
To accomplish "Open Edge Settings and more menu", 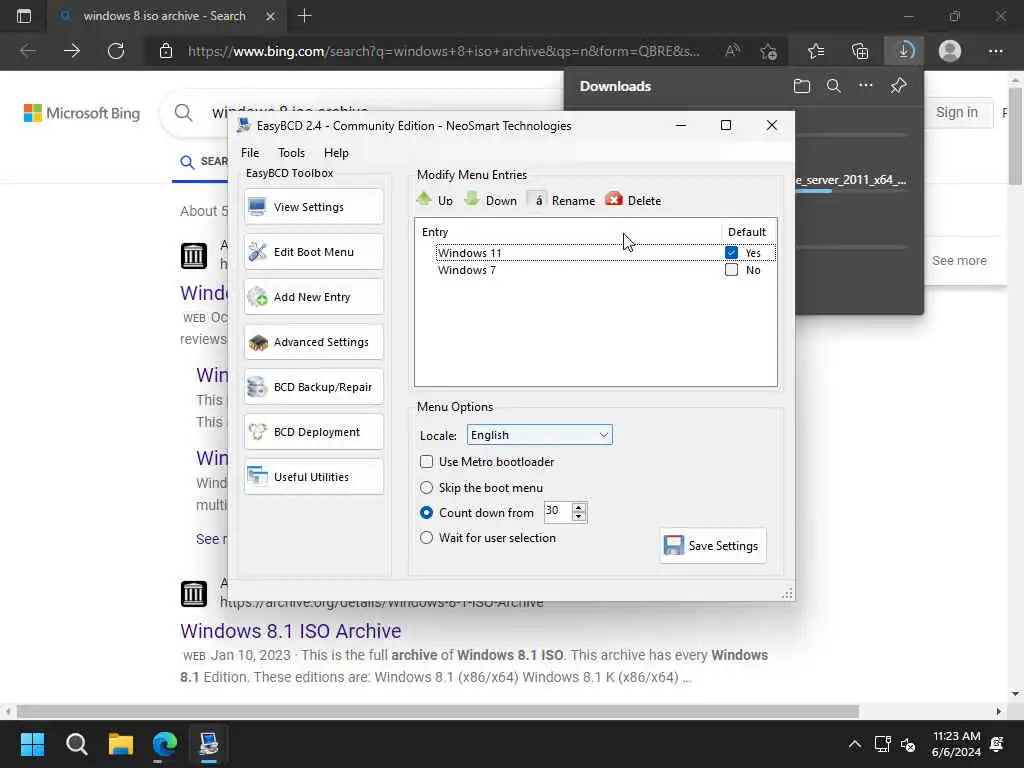I will 995,51.
